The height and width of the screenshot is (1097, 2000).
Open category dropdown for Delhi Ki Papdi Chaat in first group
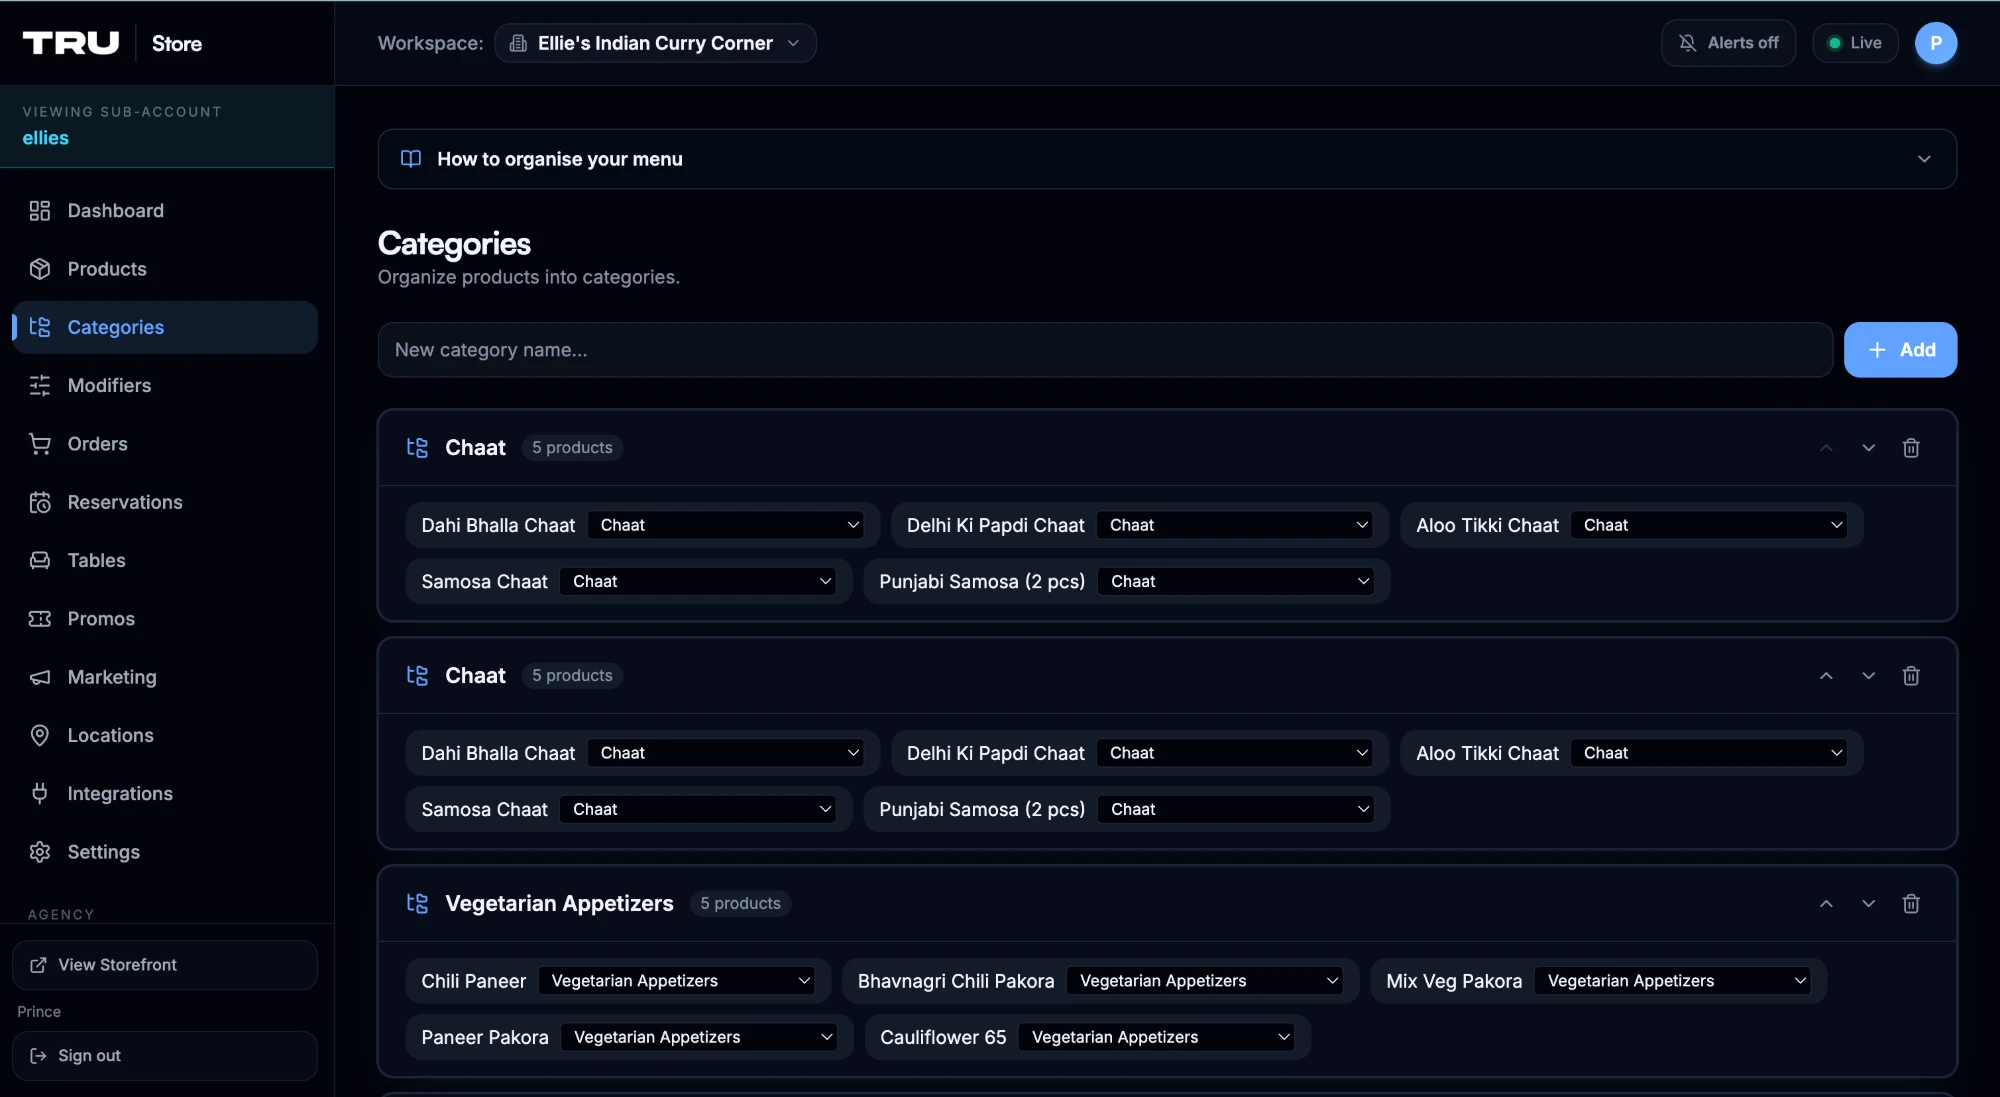[1236, 525]
